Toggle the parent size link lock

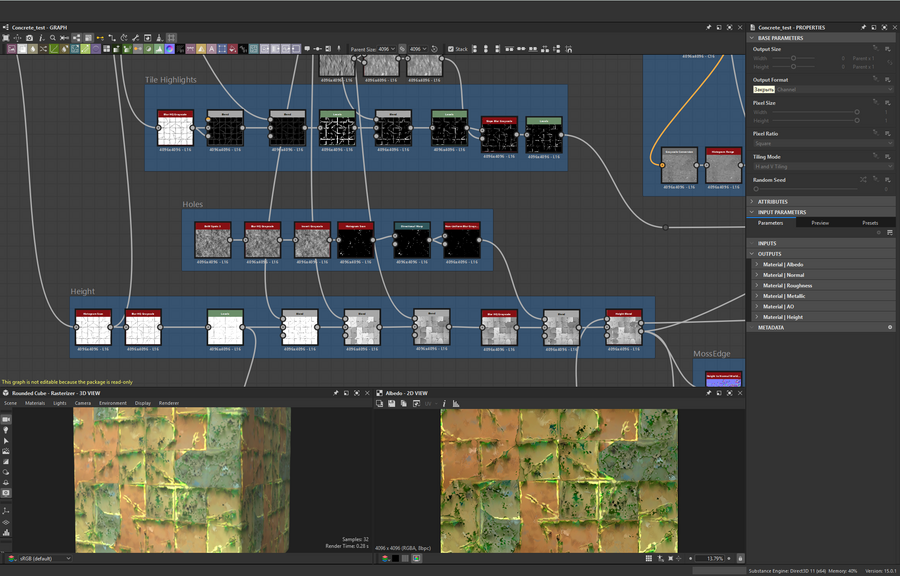point(403,48)
